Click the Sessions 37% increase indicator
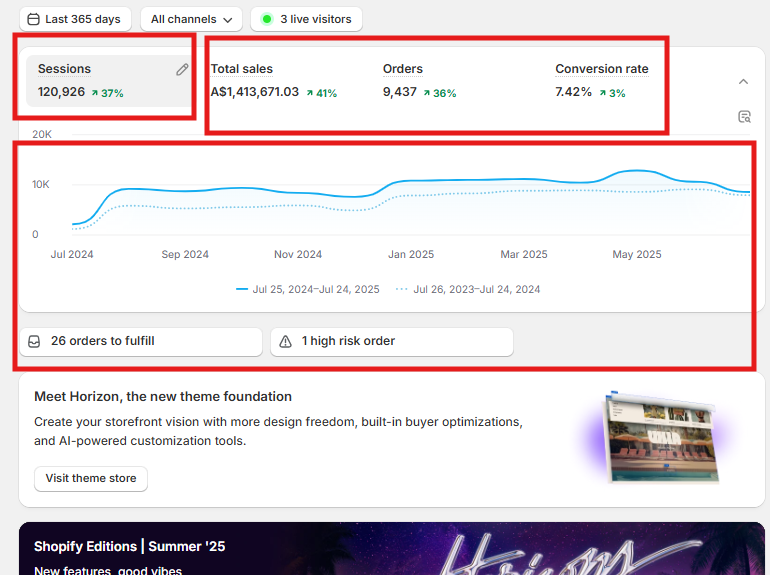 coord(108,93)
